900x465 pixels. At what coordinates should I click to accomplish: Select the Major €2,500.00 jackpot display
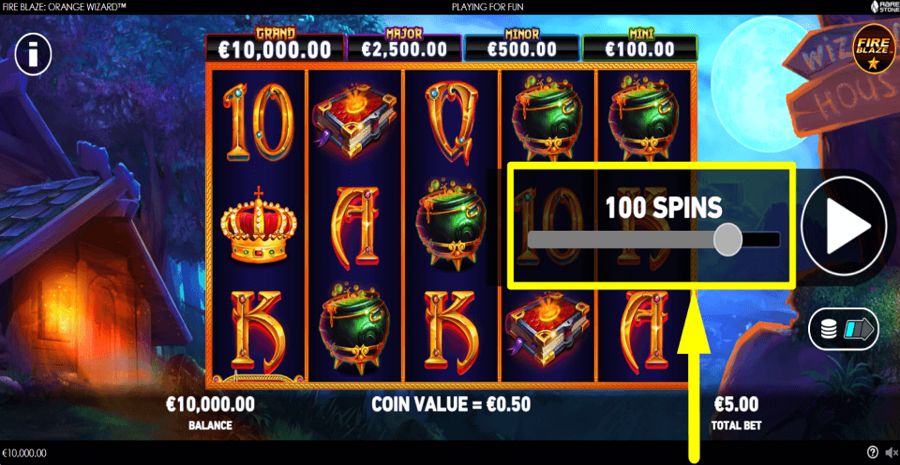(x=404, y=46)
